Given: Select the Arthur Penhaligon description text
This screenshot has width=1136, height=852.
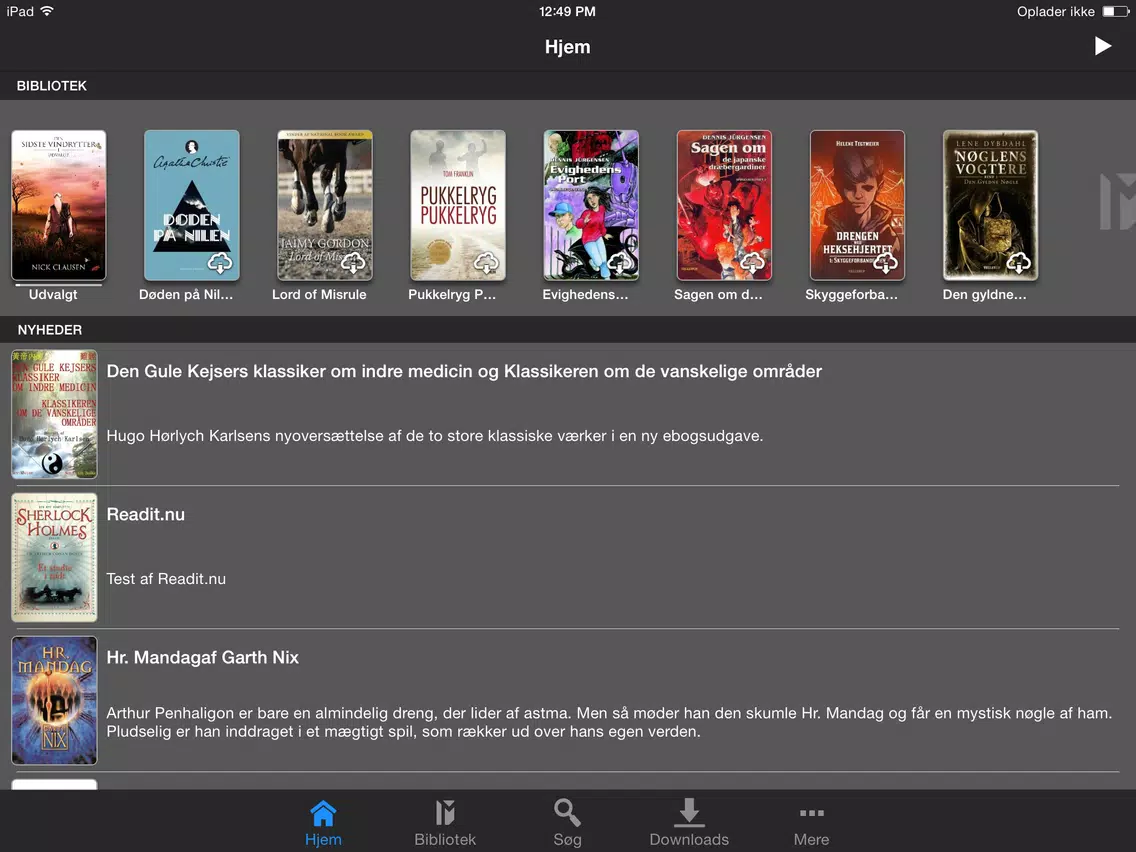Looking at the screenshot, I should 609,722.
